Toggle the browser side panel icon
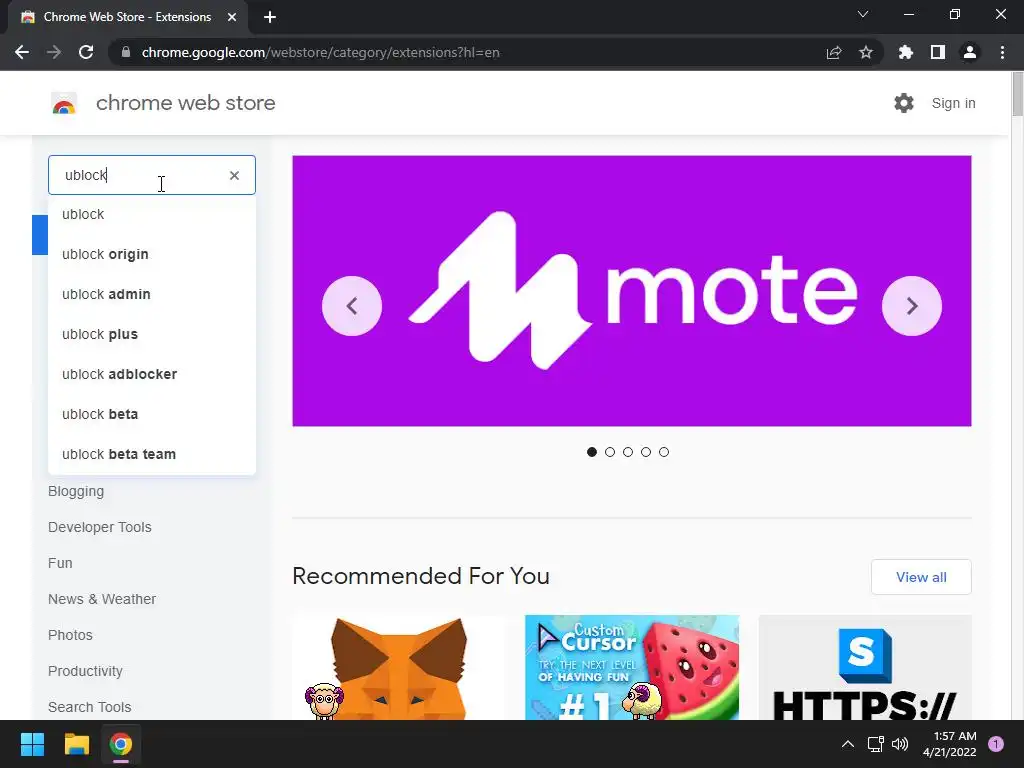The width and height of the screenshot is (1024, 768). [x=938, y=52]
